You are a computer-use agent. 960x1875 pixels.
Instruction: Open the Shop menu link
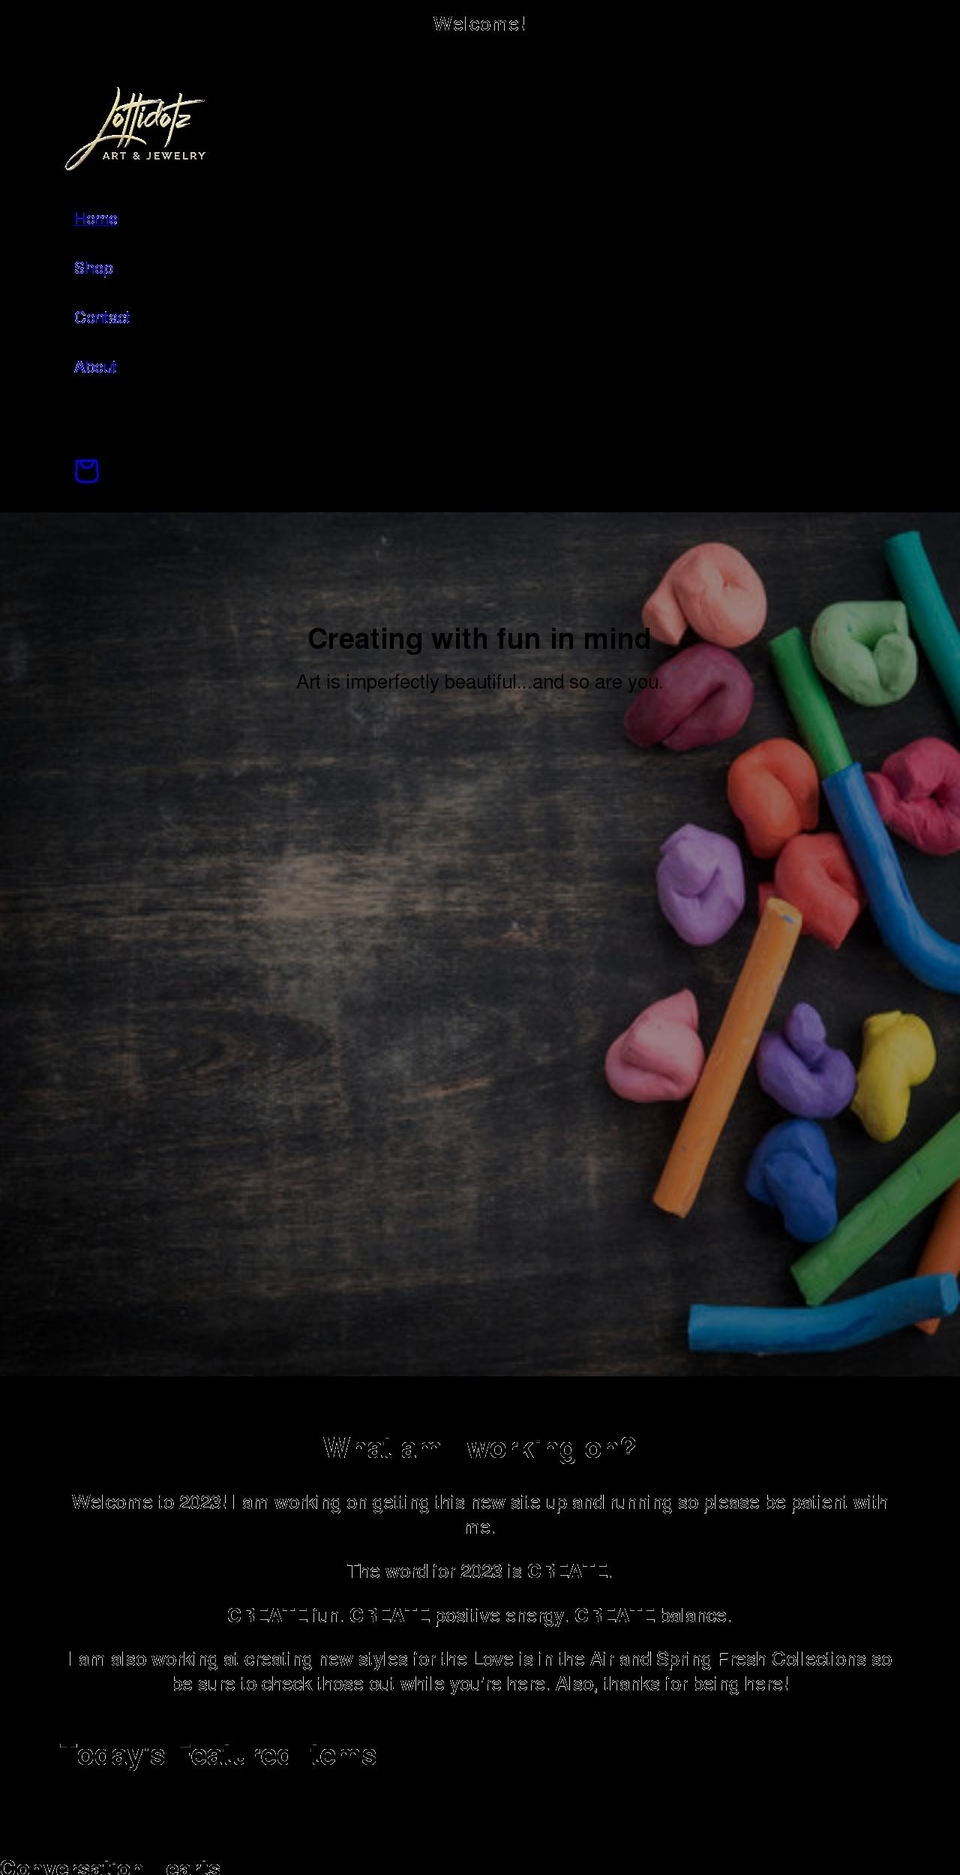coord(94,267)
